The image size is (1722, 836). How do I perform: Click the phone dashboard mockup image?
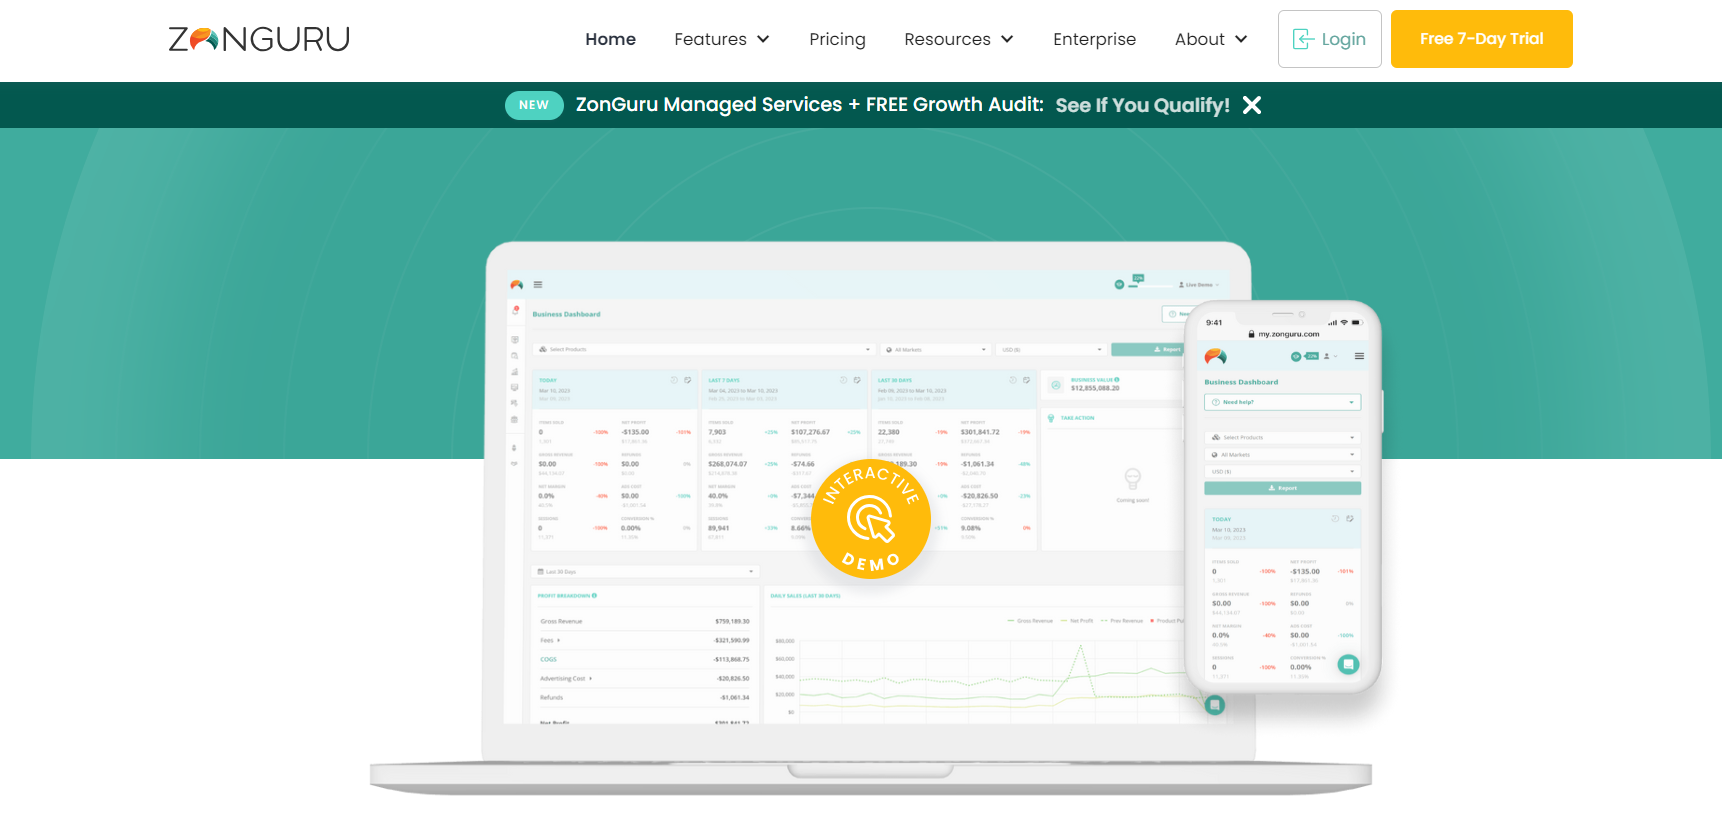pyautogui.click(x=1283, y=497)
